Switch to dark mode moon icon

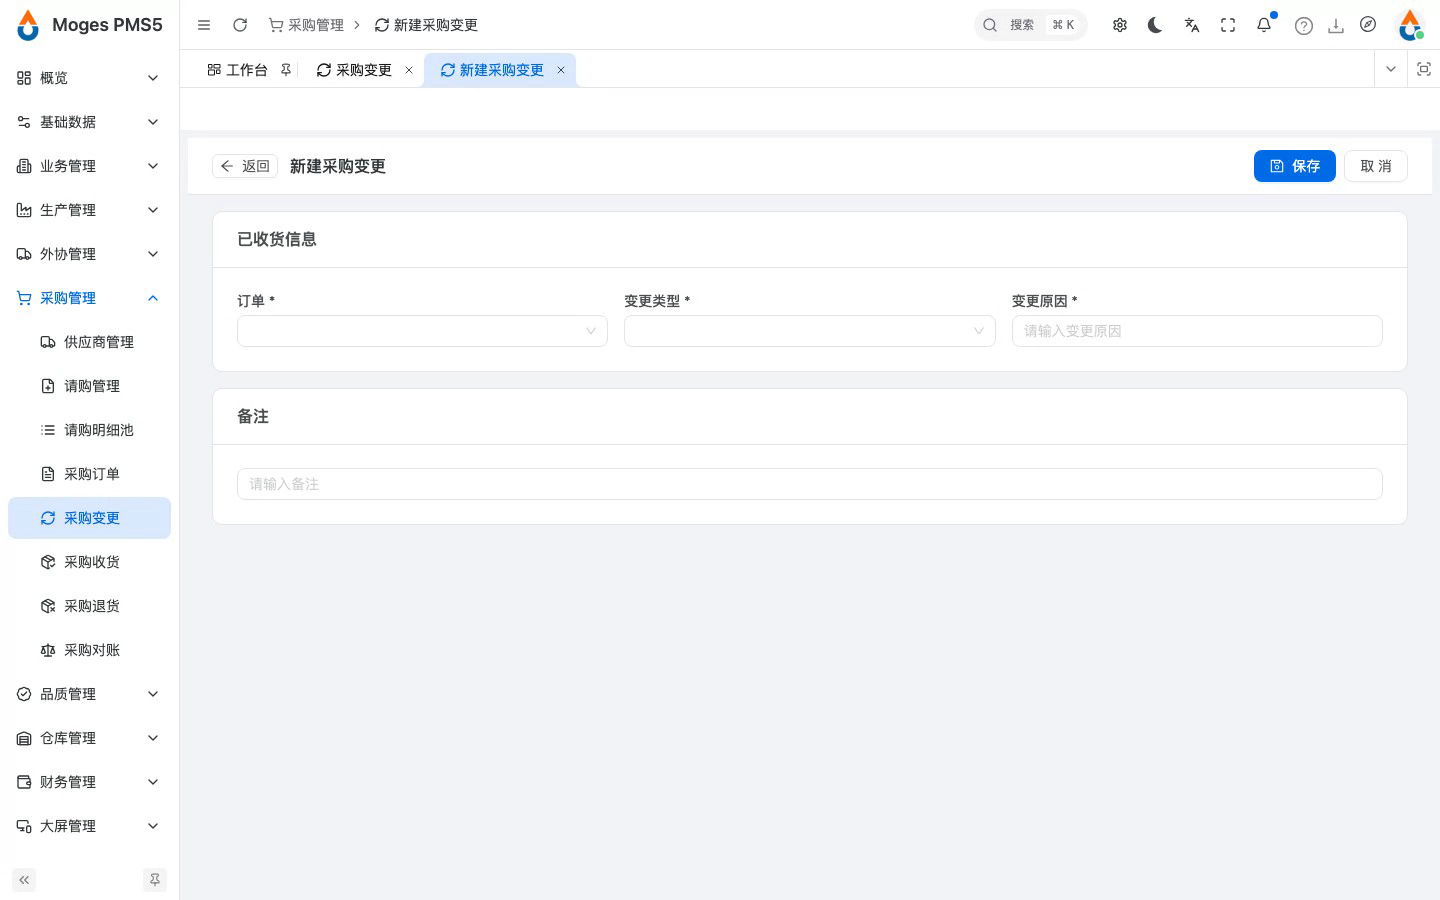[x=1156, y=25]
